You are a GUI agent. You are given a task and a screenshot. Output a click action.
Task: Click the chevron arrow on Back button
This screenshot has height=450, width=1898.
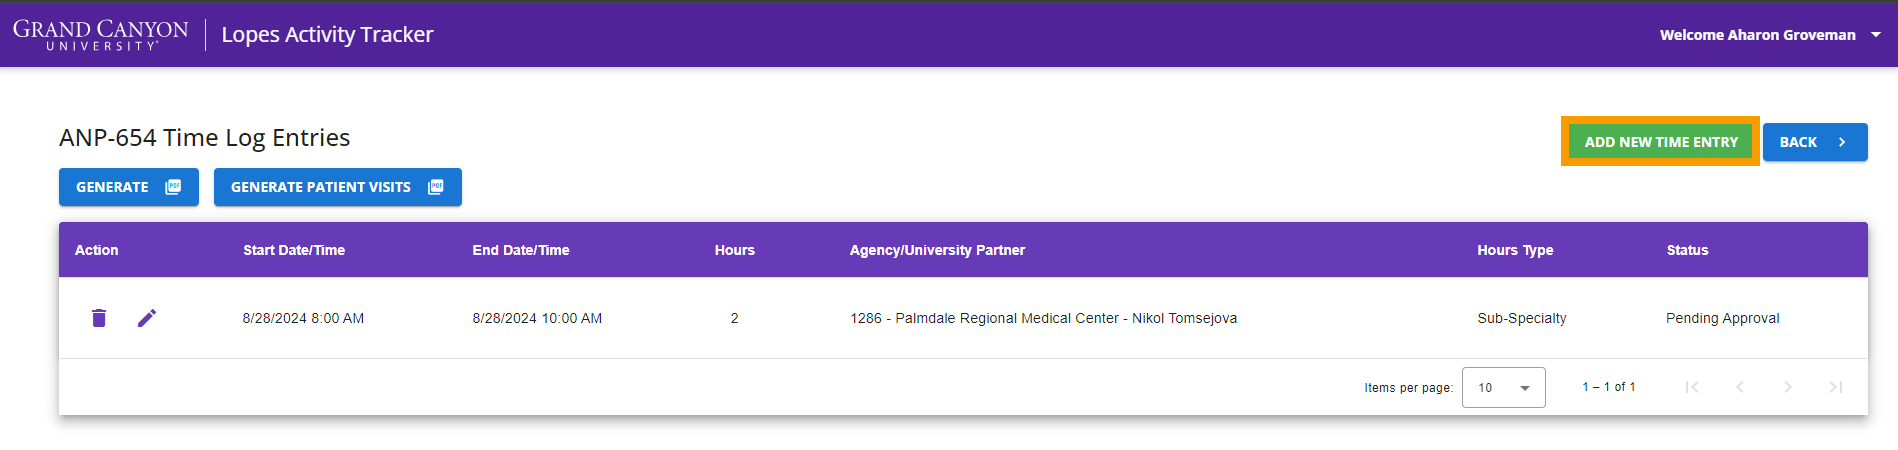[1842, 142]
